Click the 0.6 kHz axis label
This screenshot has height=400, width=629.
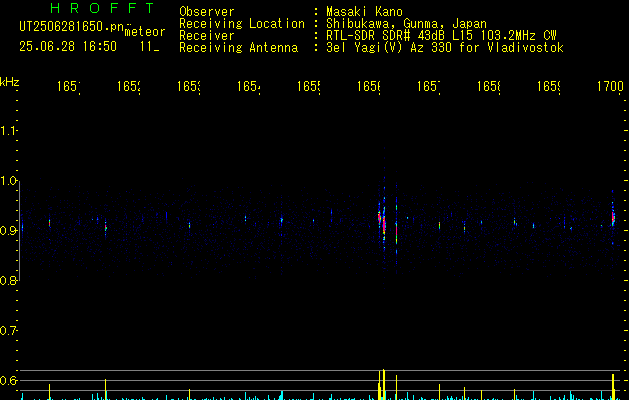[8, 380]
